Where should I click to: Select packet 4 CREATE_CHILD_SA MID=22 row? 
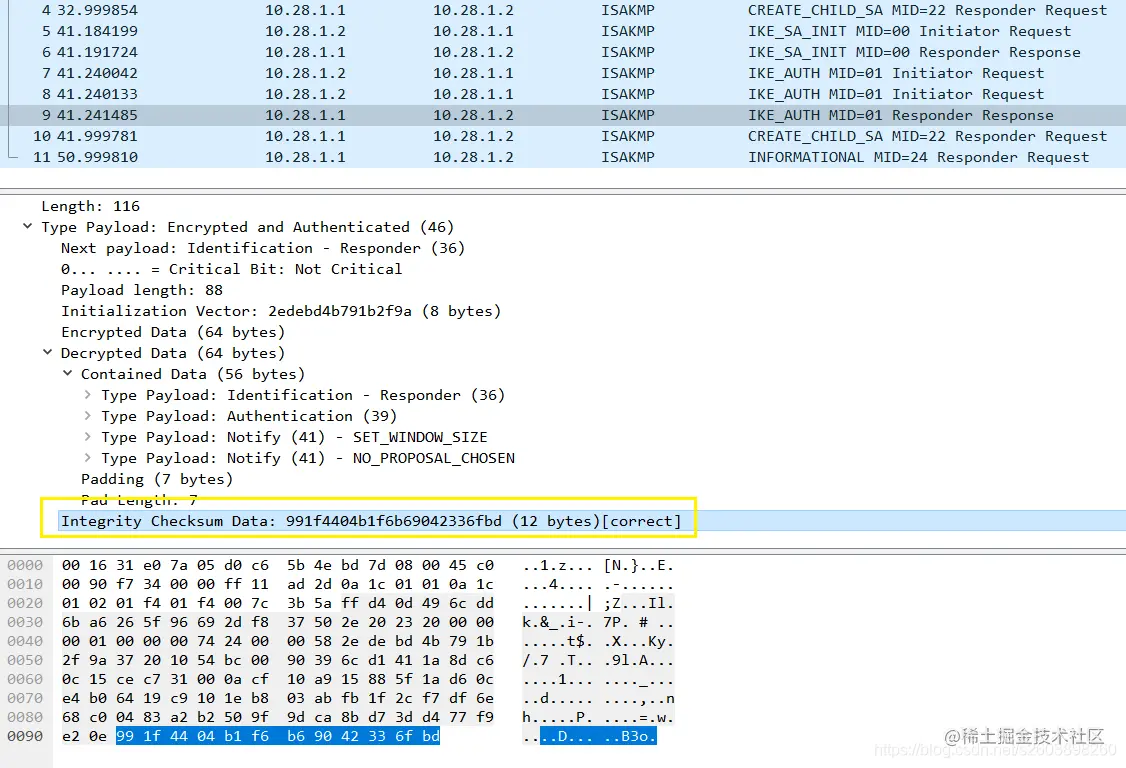(563, 10)
